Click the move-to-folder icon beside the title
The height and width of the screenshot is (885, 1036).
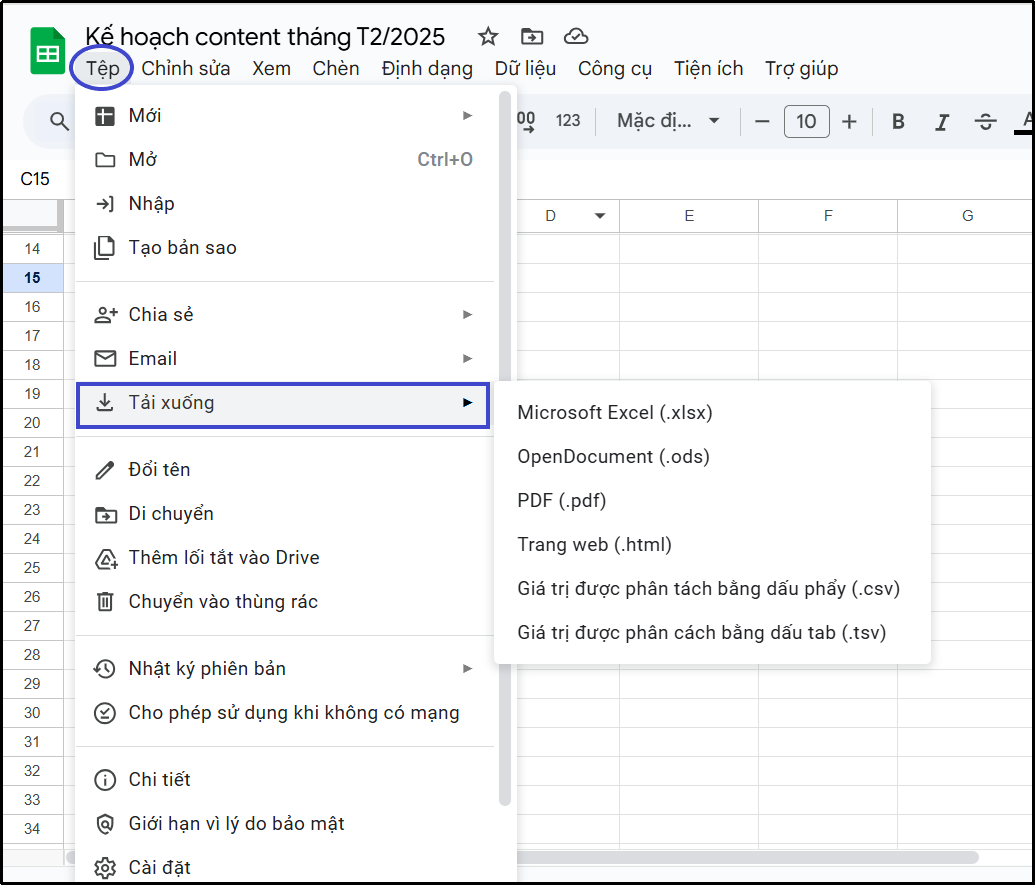click(x=532, y=37)
